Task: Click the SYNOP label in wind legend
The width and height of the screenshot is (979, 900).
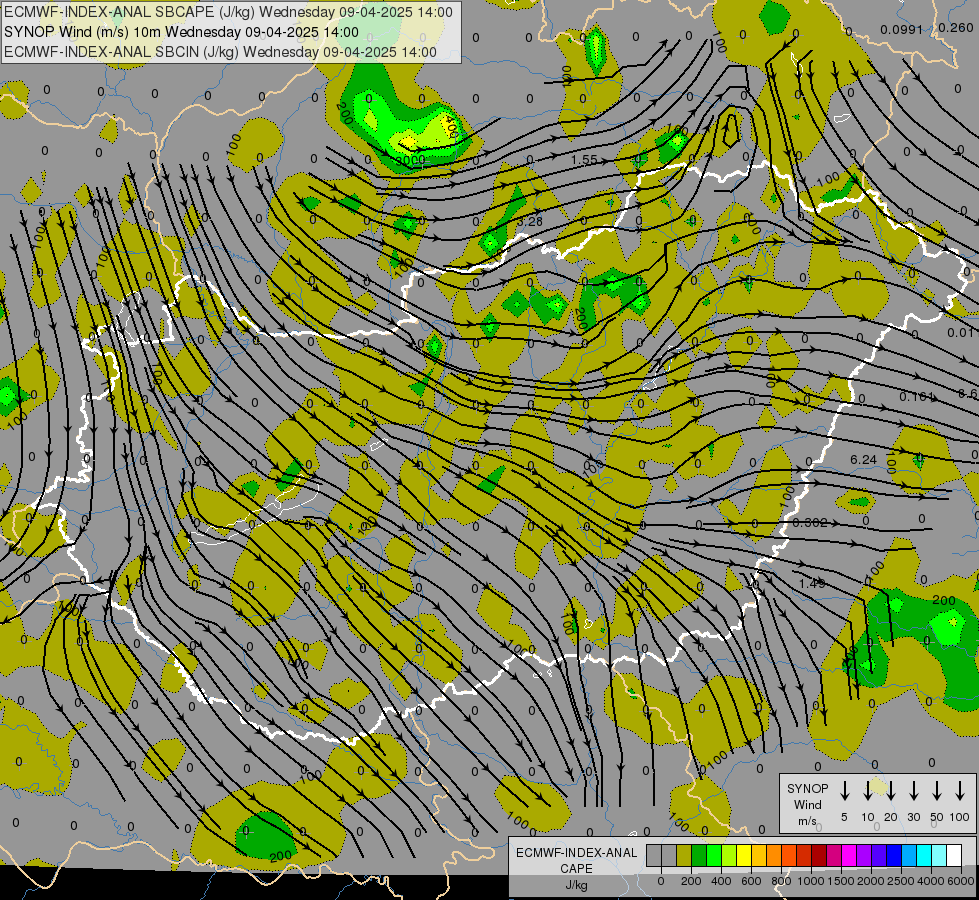Action: [807, 788]
